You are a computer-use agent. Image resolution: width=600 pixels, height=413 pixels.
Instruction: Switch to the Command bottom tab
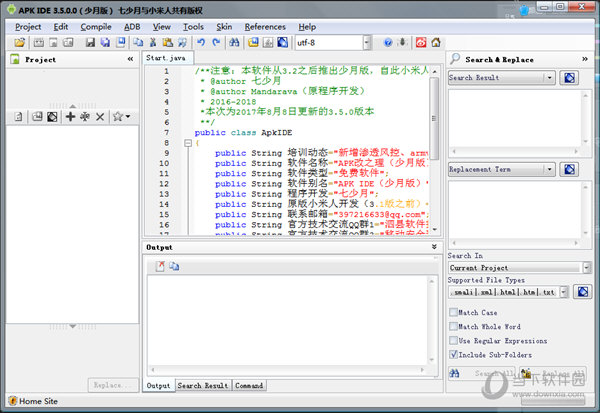249,385
